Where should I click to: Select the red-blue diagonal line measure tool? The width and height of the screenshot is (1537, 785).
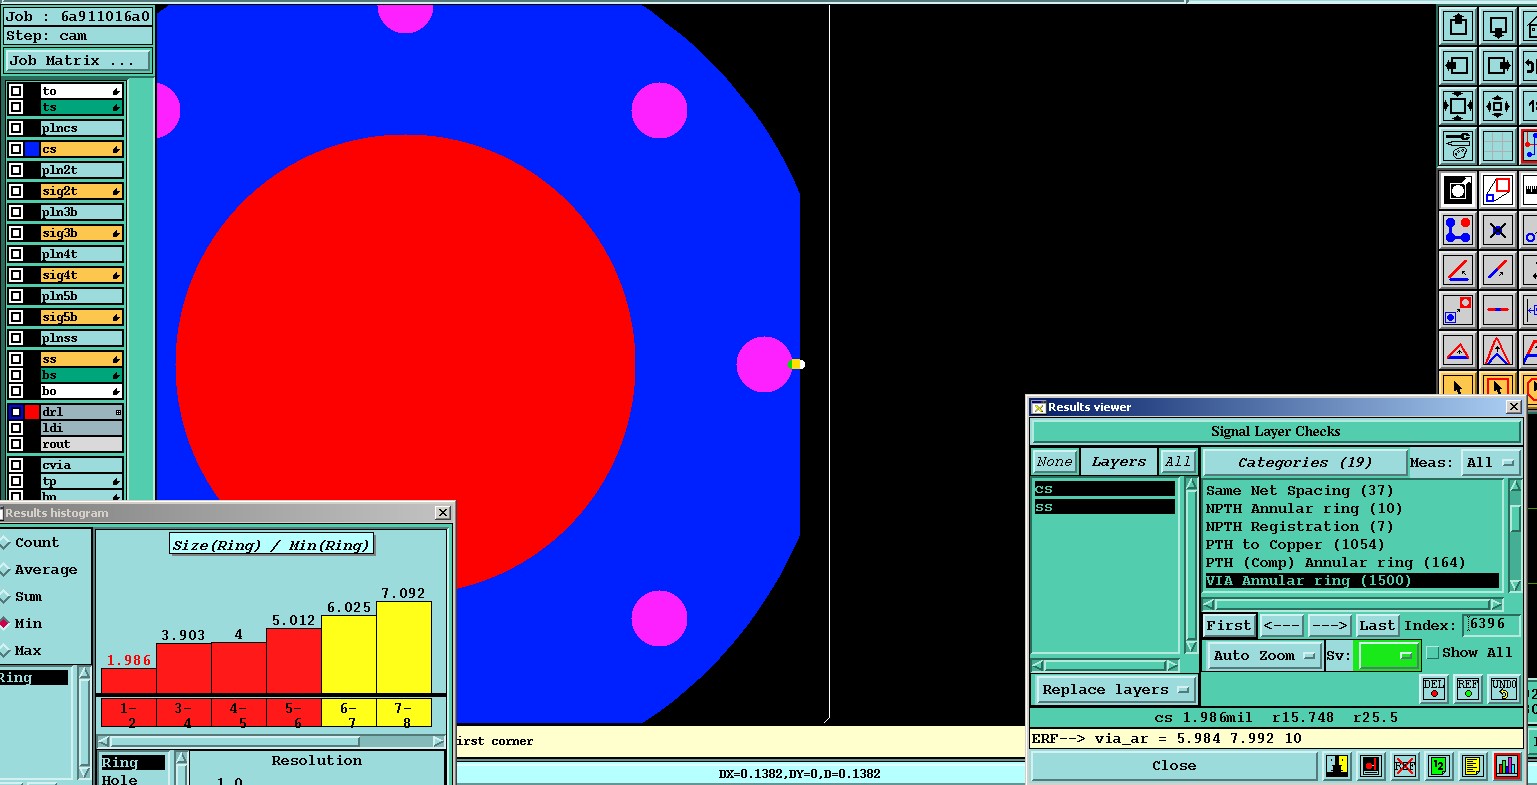[1497, 270]
